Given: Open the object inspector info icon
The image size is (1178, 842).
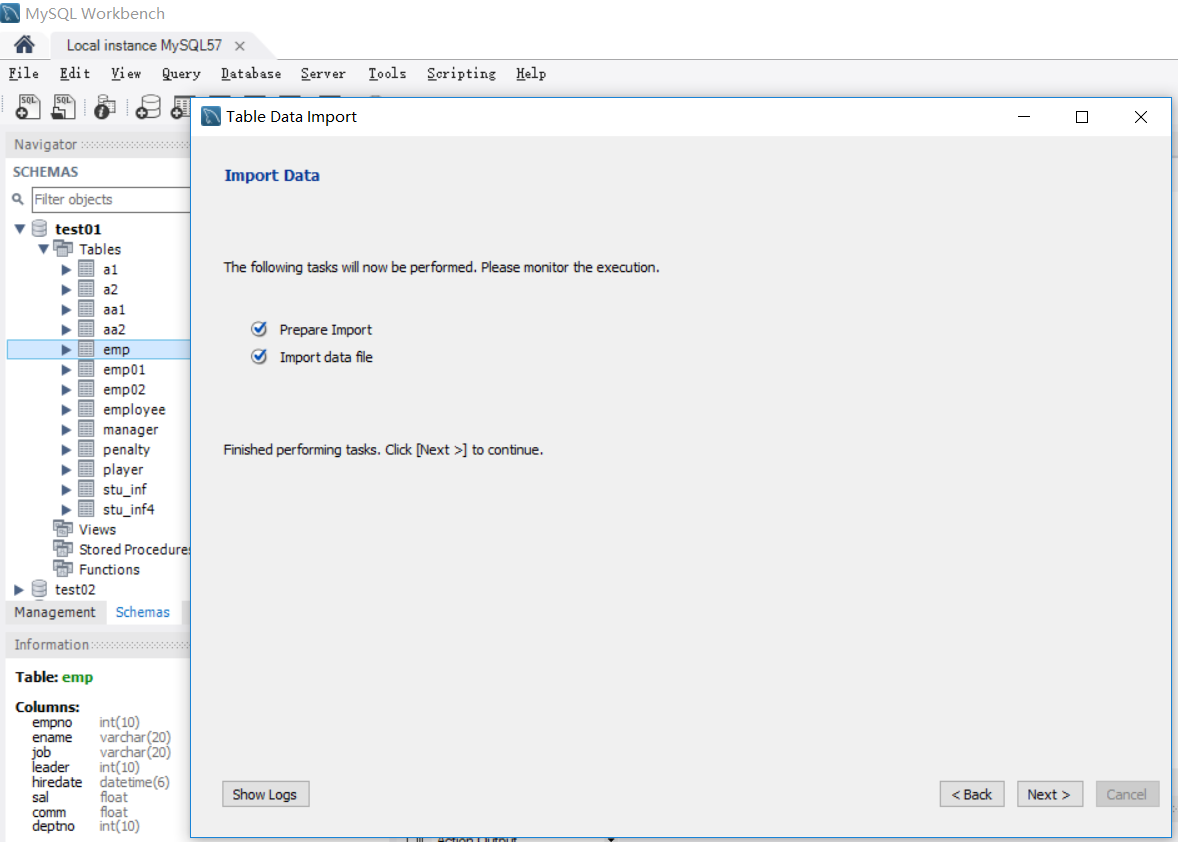Looking at the screenshot, I should 104,107.
